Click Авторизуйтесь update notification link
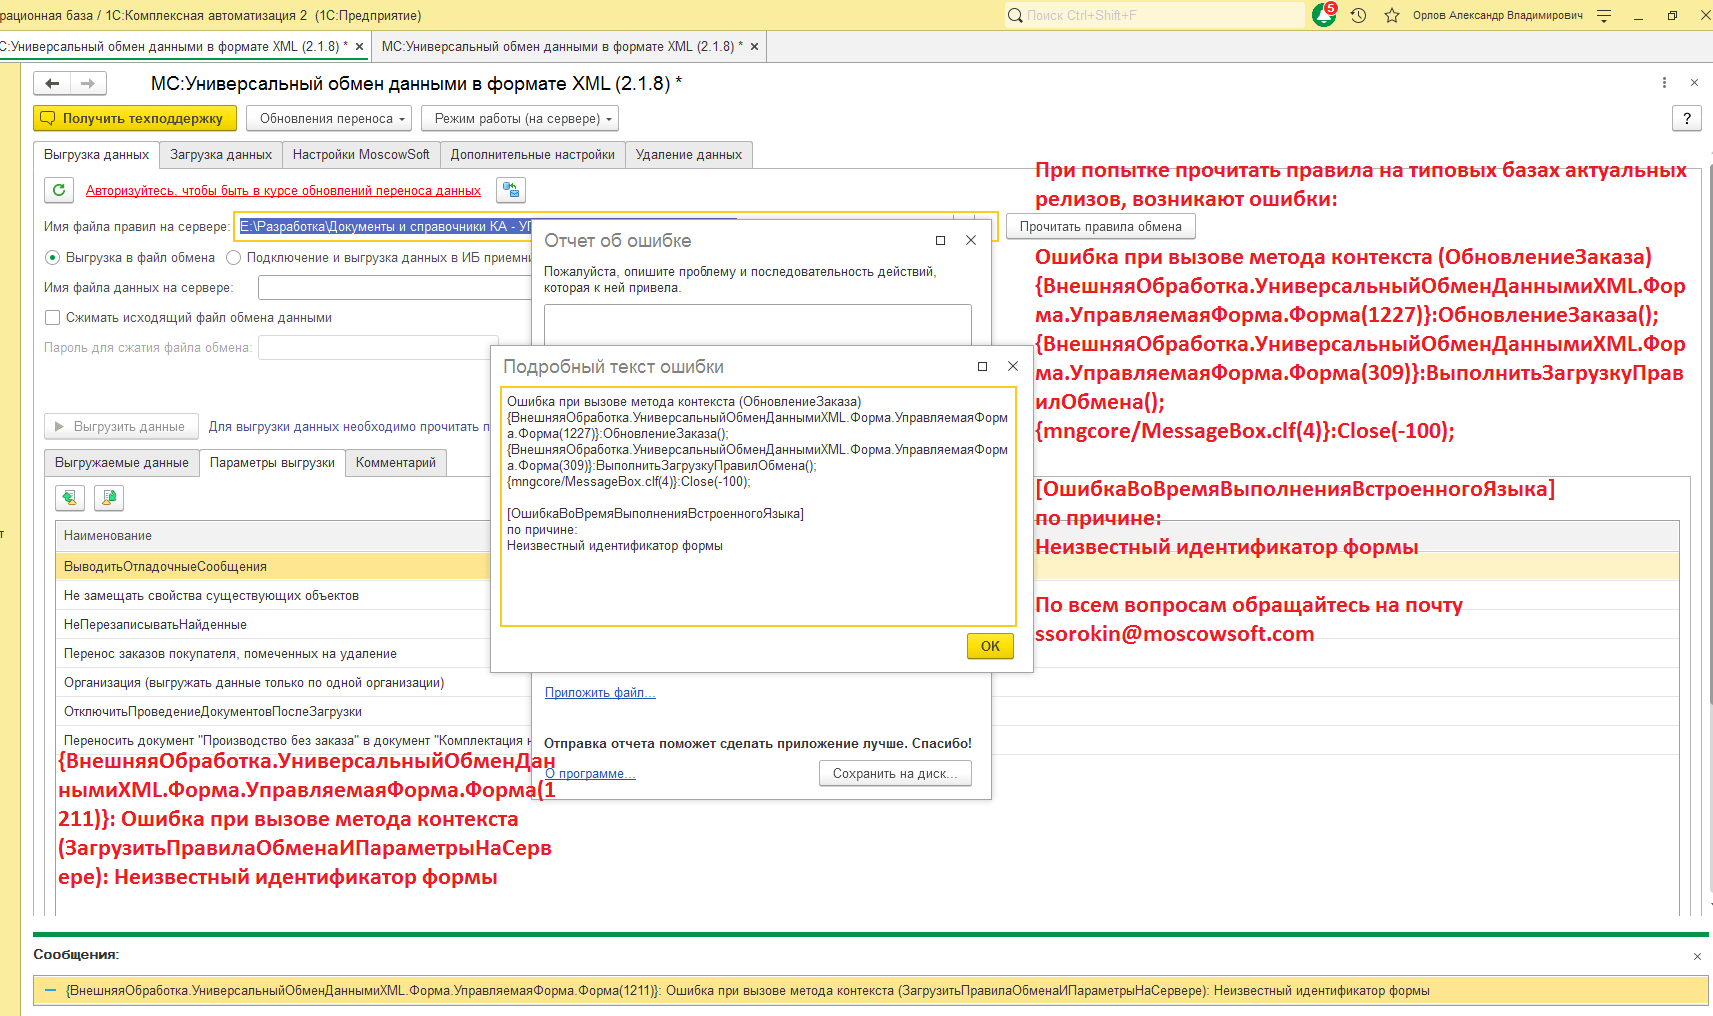This screenshot has height=1016, width=1713. point(283,191)
